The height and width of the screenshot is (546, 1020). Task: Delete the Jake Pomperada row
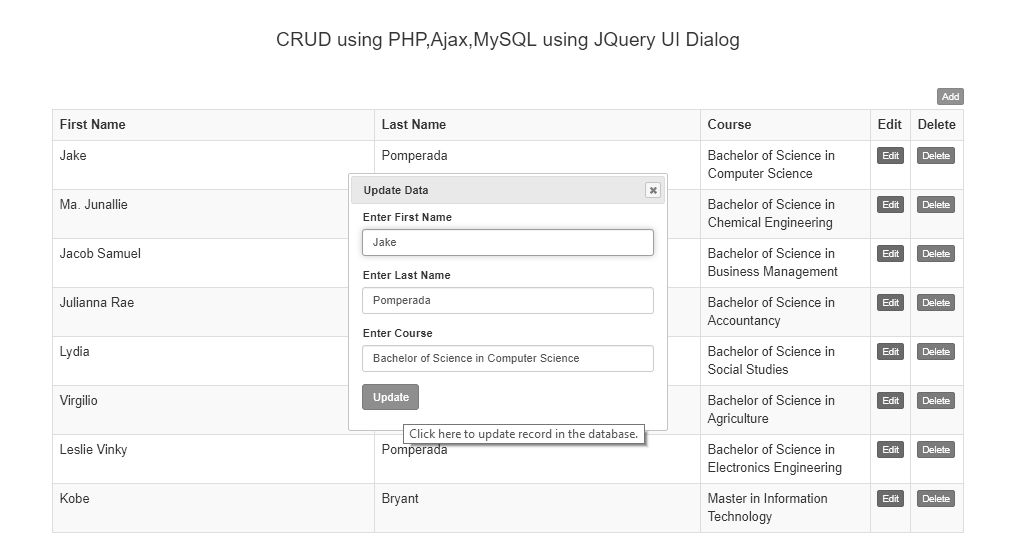pyautogui.click(x=935, y=156)
